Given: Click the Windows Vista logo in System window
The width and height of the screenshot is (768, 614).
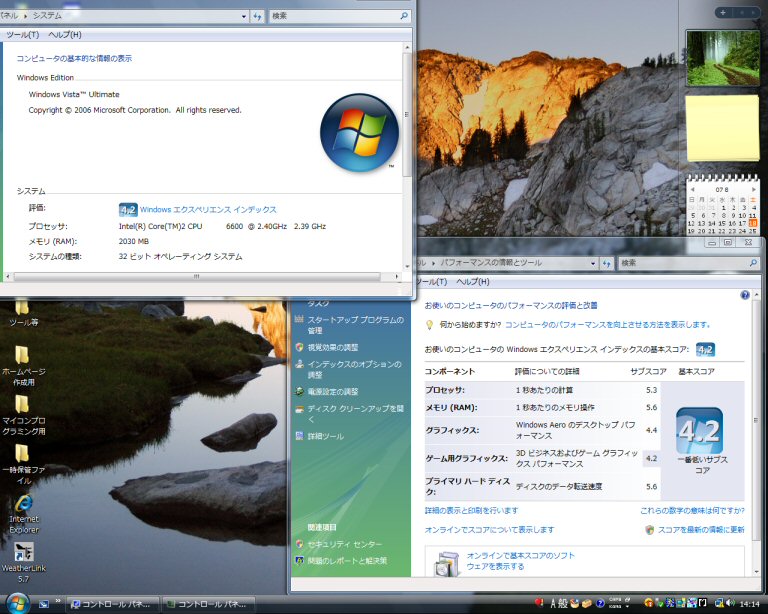Looking at the screenshot, I should click(360, 133).
